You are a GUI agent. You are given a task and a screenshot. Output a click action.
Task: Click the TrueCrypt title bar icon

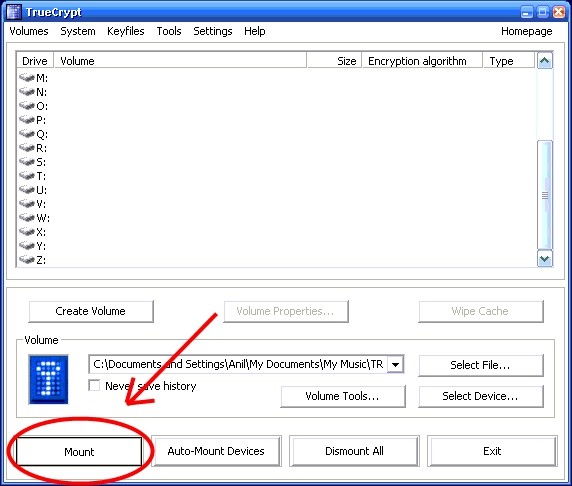[x=14, y=12]
